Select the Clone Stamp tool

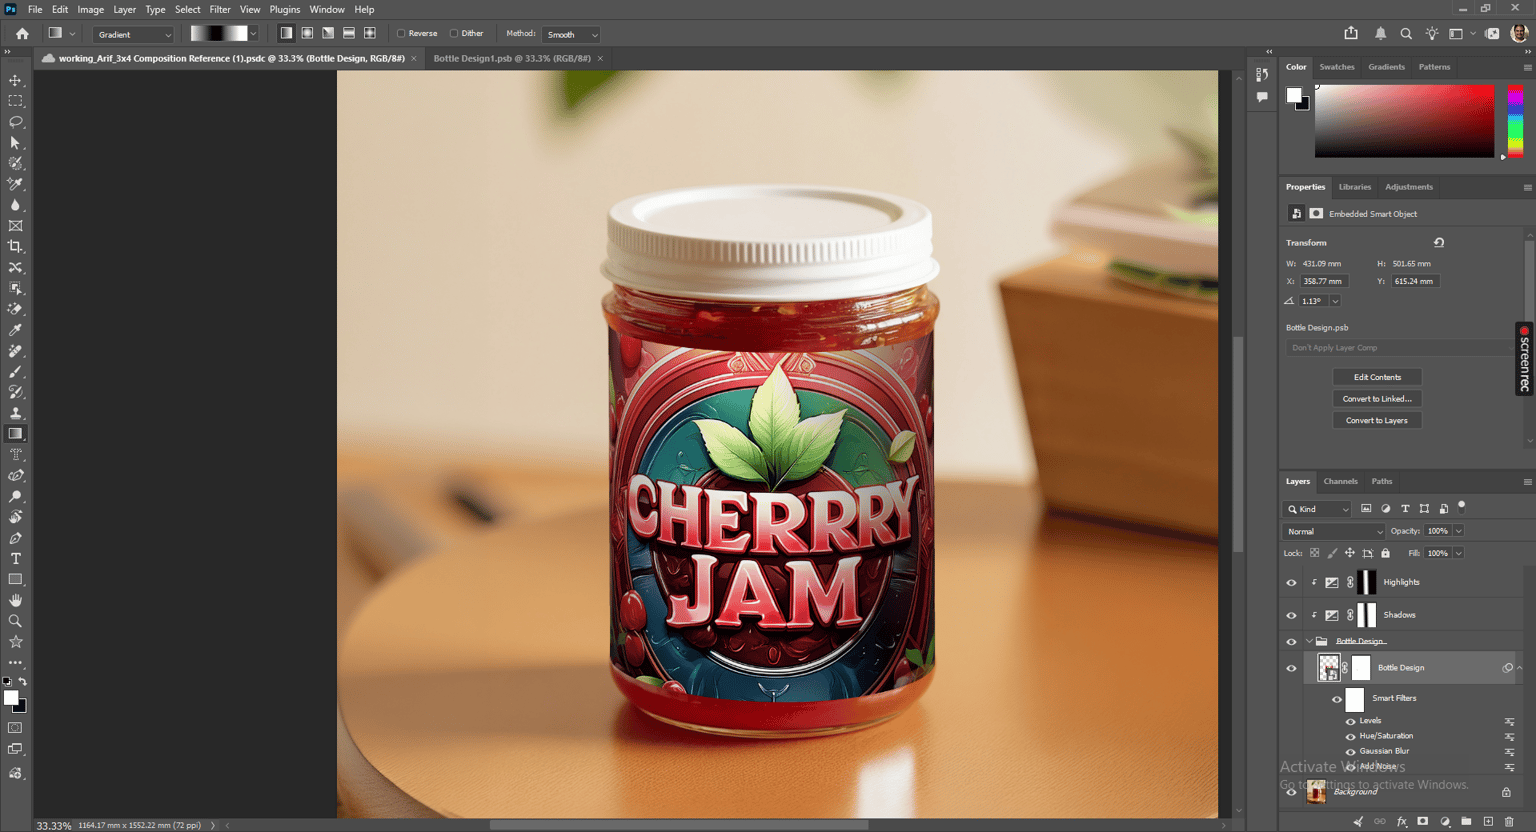(x=15, y=413)
